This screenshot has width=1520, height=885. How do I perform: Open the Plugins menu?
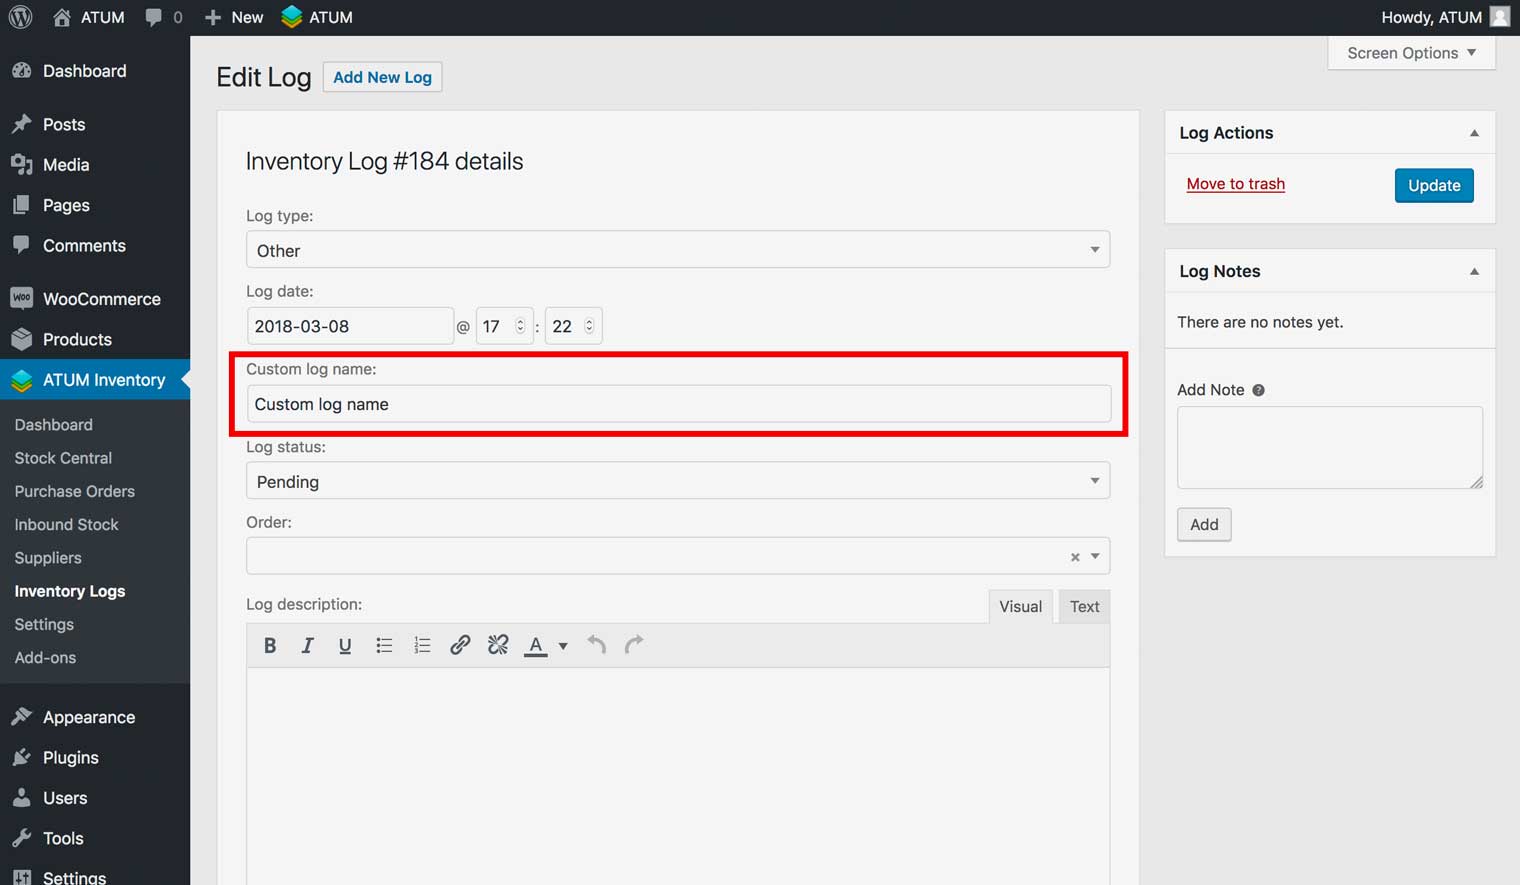95,757
